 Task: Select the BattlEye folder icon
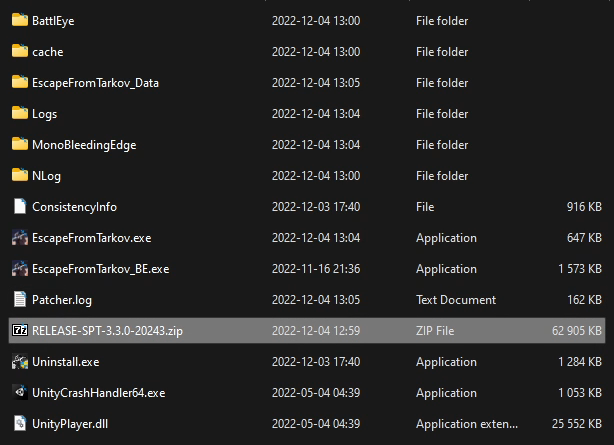pyautogui.click(x=20, y=20)
